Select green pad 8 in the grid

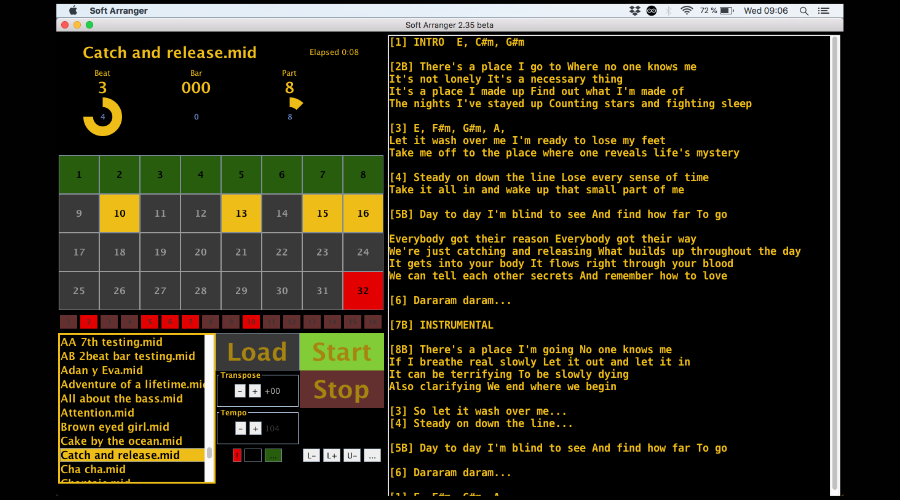click(363, 175)
